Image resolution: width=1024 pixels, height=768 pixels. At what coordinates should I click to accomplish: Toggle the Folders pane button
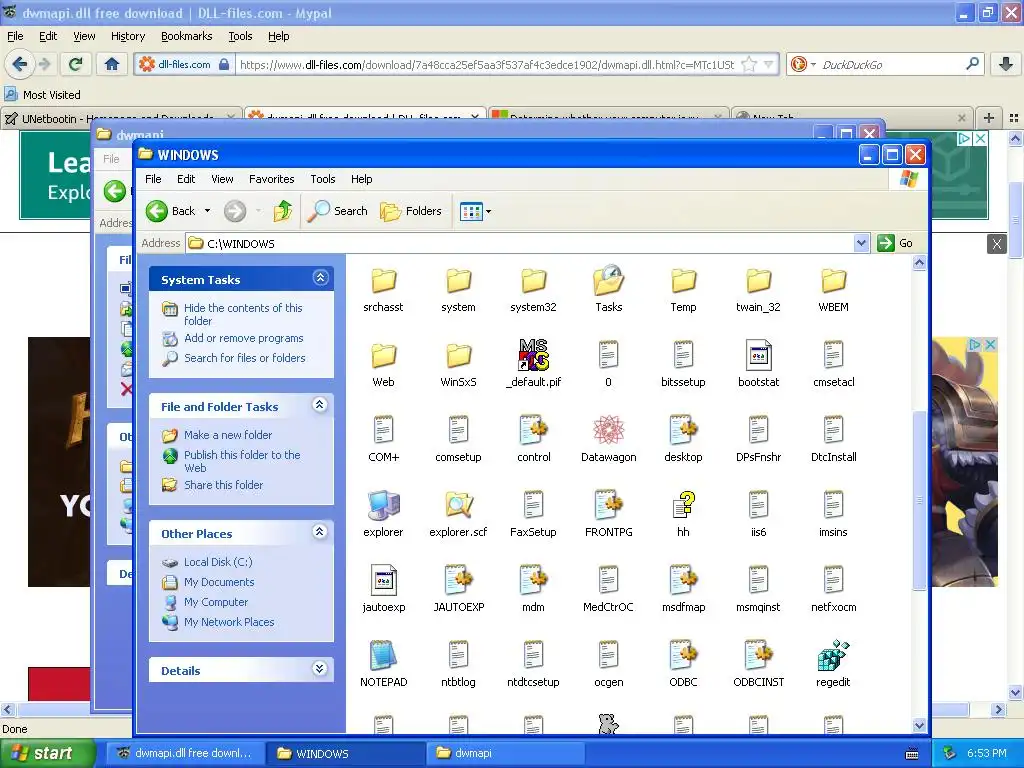(x=411, y=211)
